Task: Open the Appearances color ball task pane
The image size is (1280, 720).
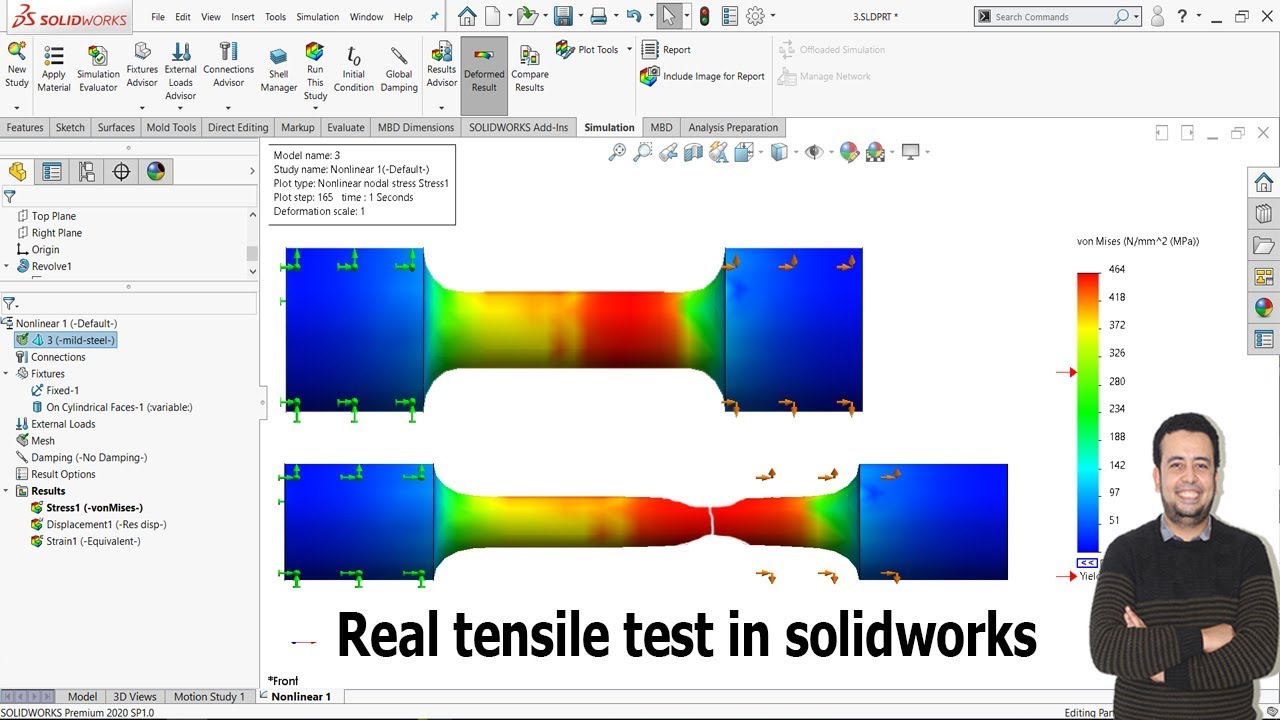Action: pos(1264,307)
